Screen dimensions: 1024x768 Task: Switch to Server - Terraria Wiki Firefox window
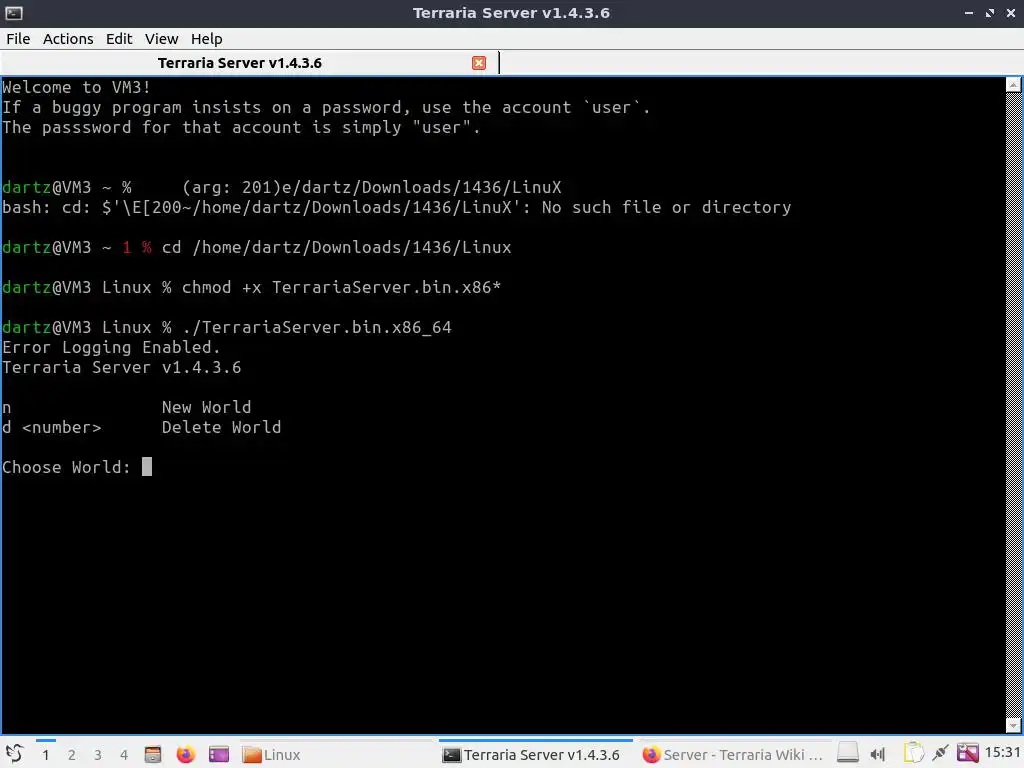733,755
